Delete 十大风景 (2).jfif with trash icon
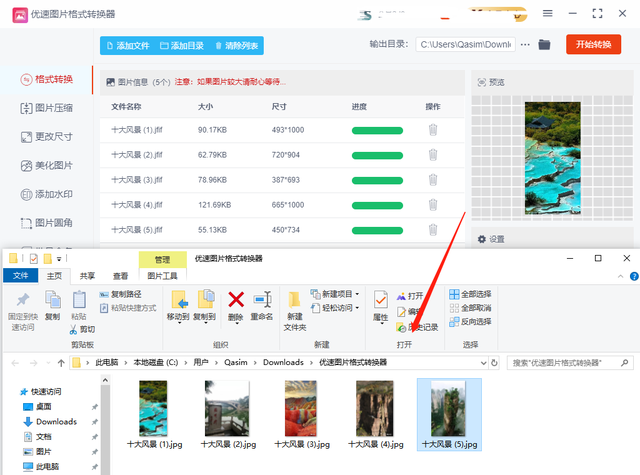 point(433,155)
